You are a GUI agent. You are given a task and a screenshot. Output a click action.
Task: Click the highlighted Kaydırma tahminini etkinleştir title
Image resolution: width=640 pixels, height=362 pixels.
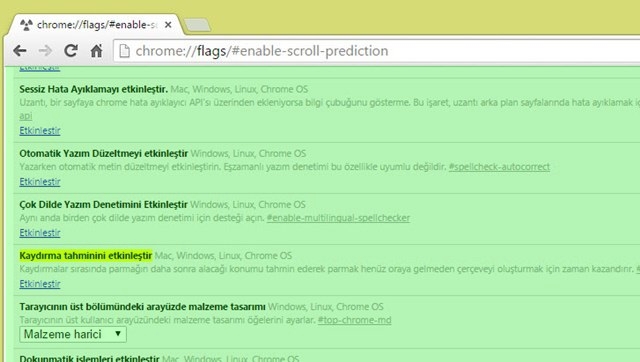click(86, 255)
